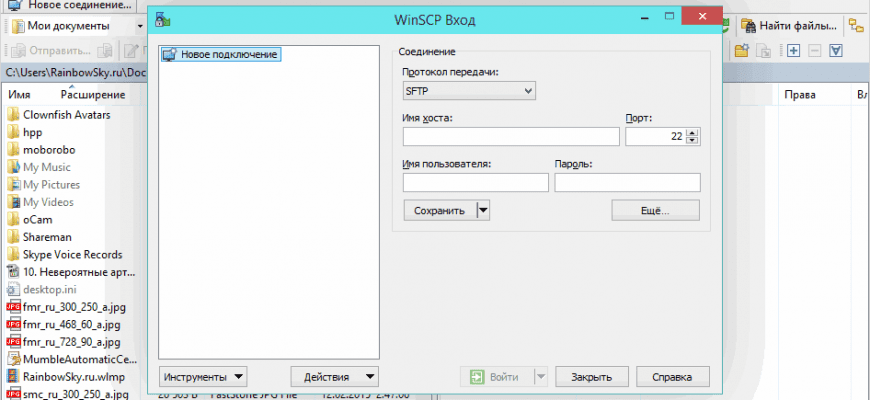Click the Отправить toolbar button
Image resolution: width=870 pixels, height=400 pixels.
click(51, 50)
